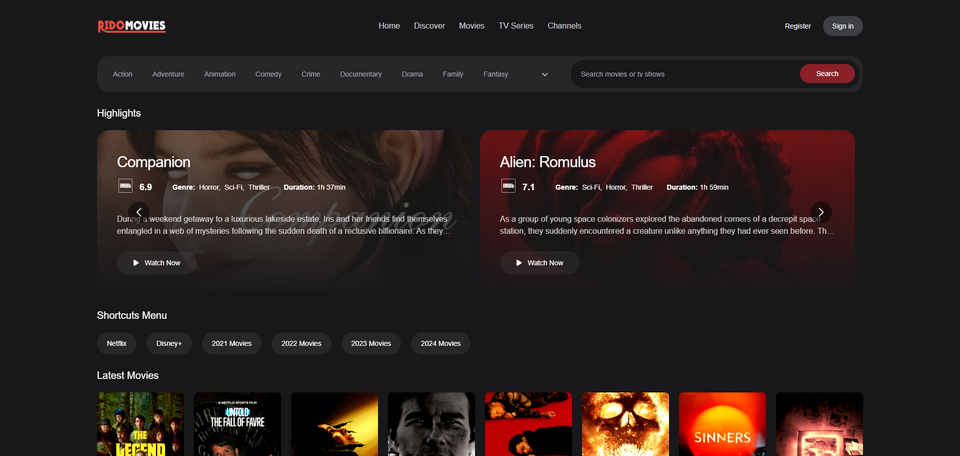This screenshot has width=960, height=456.
Task: Click Companion's Thriller genre tag
Action: pos(259,187)
